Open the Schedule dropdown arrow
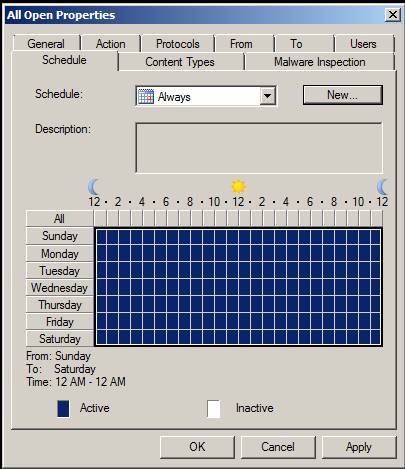The width and height of the screenshot is (405, 469). click(267, 96)
